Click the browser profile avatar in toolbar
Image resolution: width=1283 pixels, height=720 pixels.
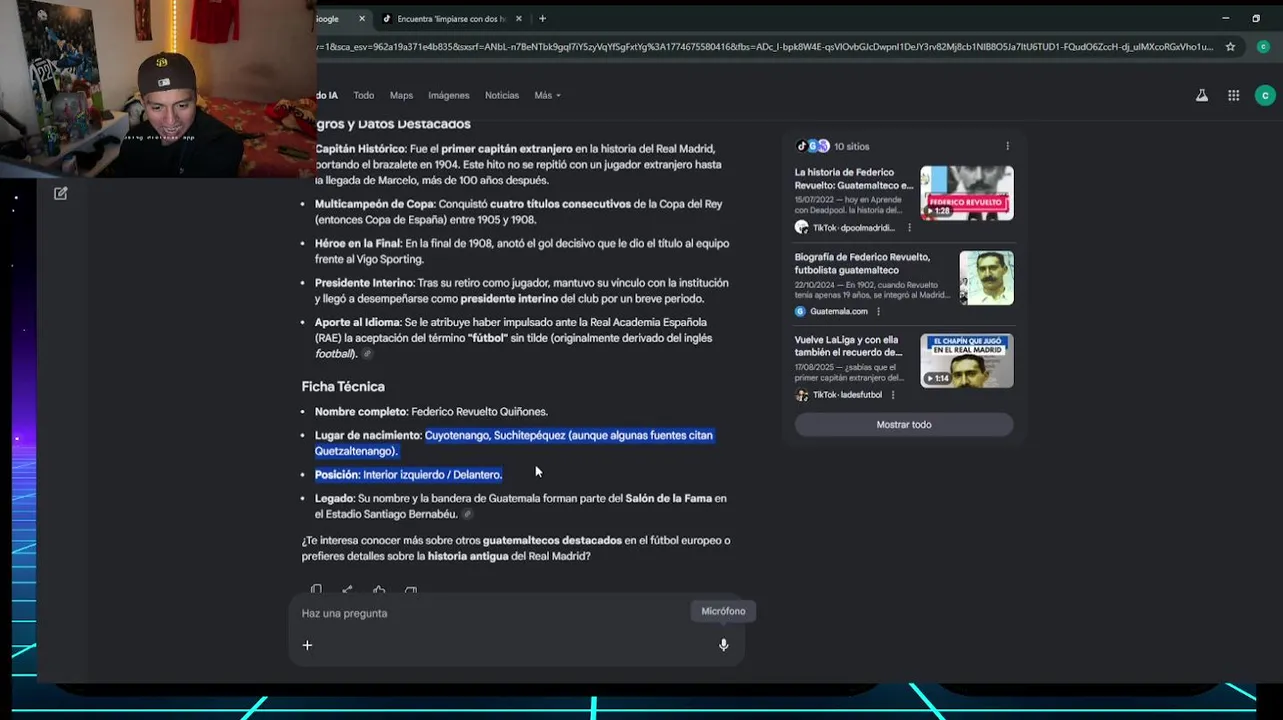coord(1263,46)
